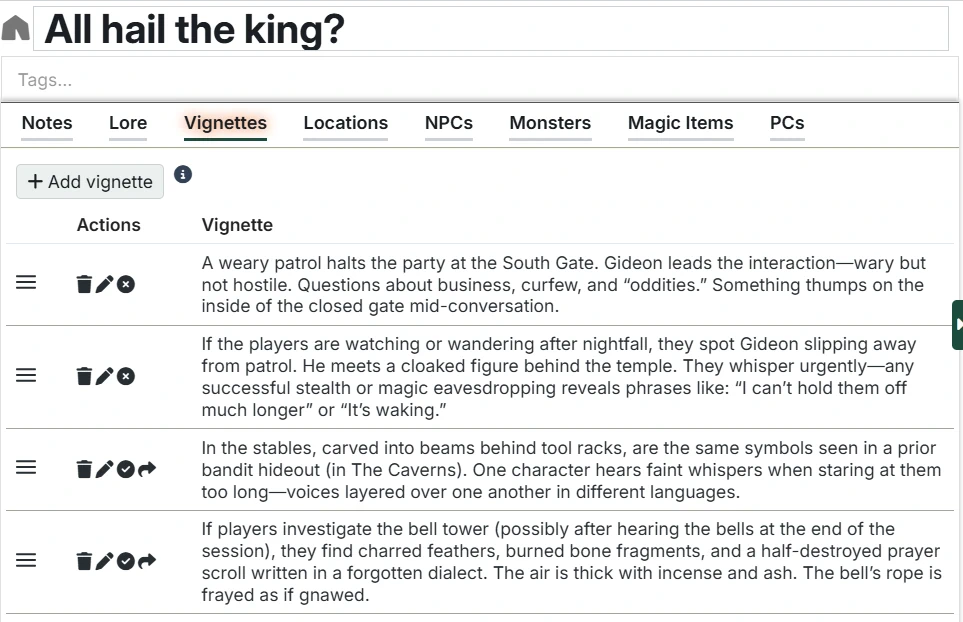The image size is (963, 622).
Task: Expand the green side panel on the right edge
Action: pos(956,323)
